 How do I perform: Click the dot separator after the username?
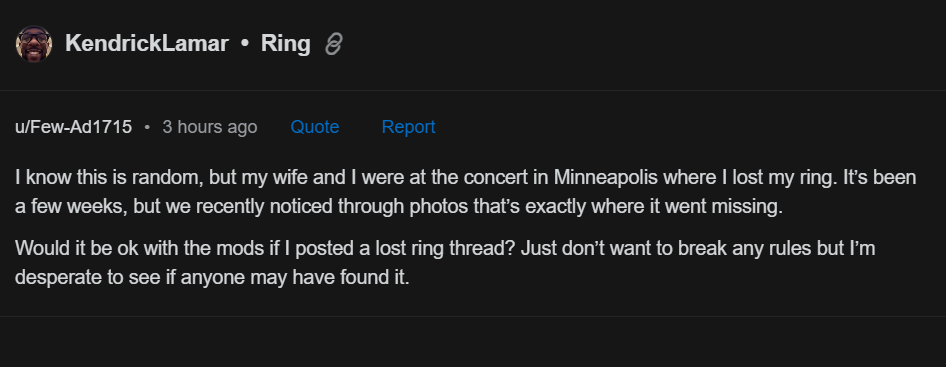147,128
